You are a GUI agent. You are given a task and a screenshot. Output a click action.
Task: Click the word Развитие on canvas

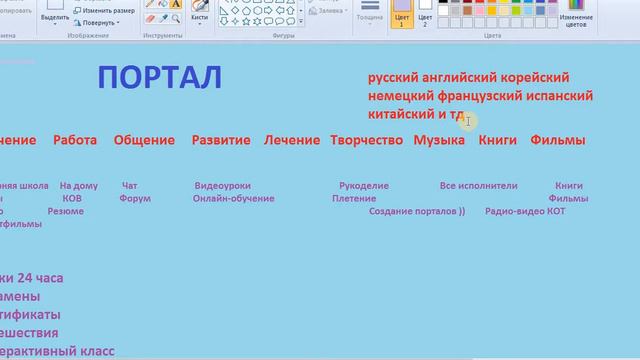point(221,140)
